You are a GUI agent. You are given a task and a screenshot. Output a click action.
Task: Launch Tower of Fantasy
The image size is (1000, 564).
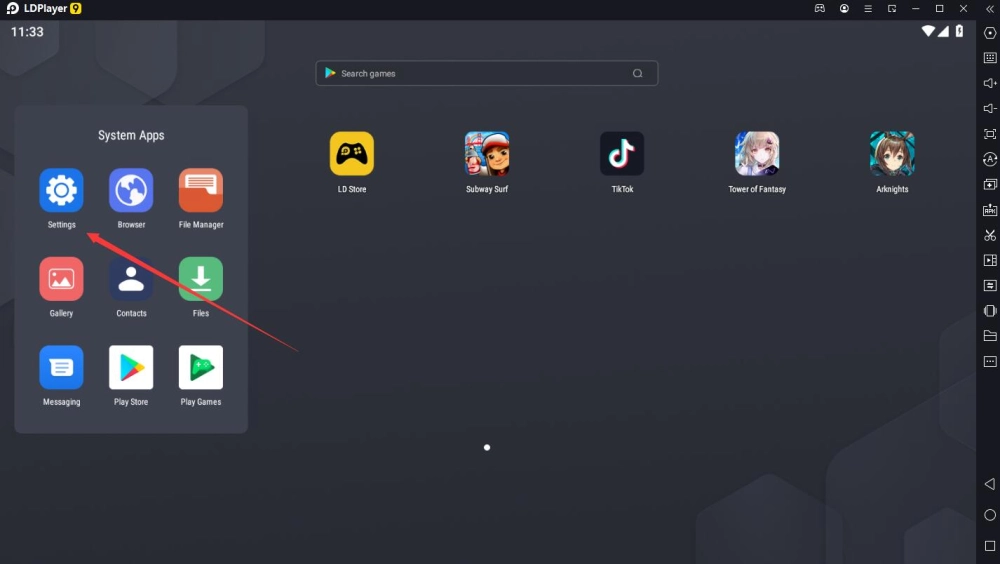[x=757, y=154]
